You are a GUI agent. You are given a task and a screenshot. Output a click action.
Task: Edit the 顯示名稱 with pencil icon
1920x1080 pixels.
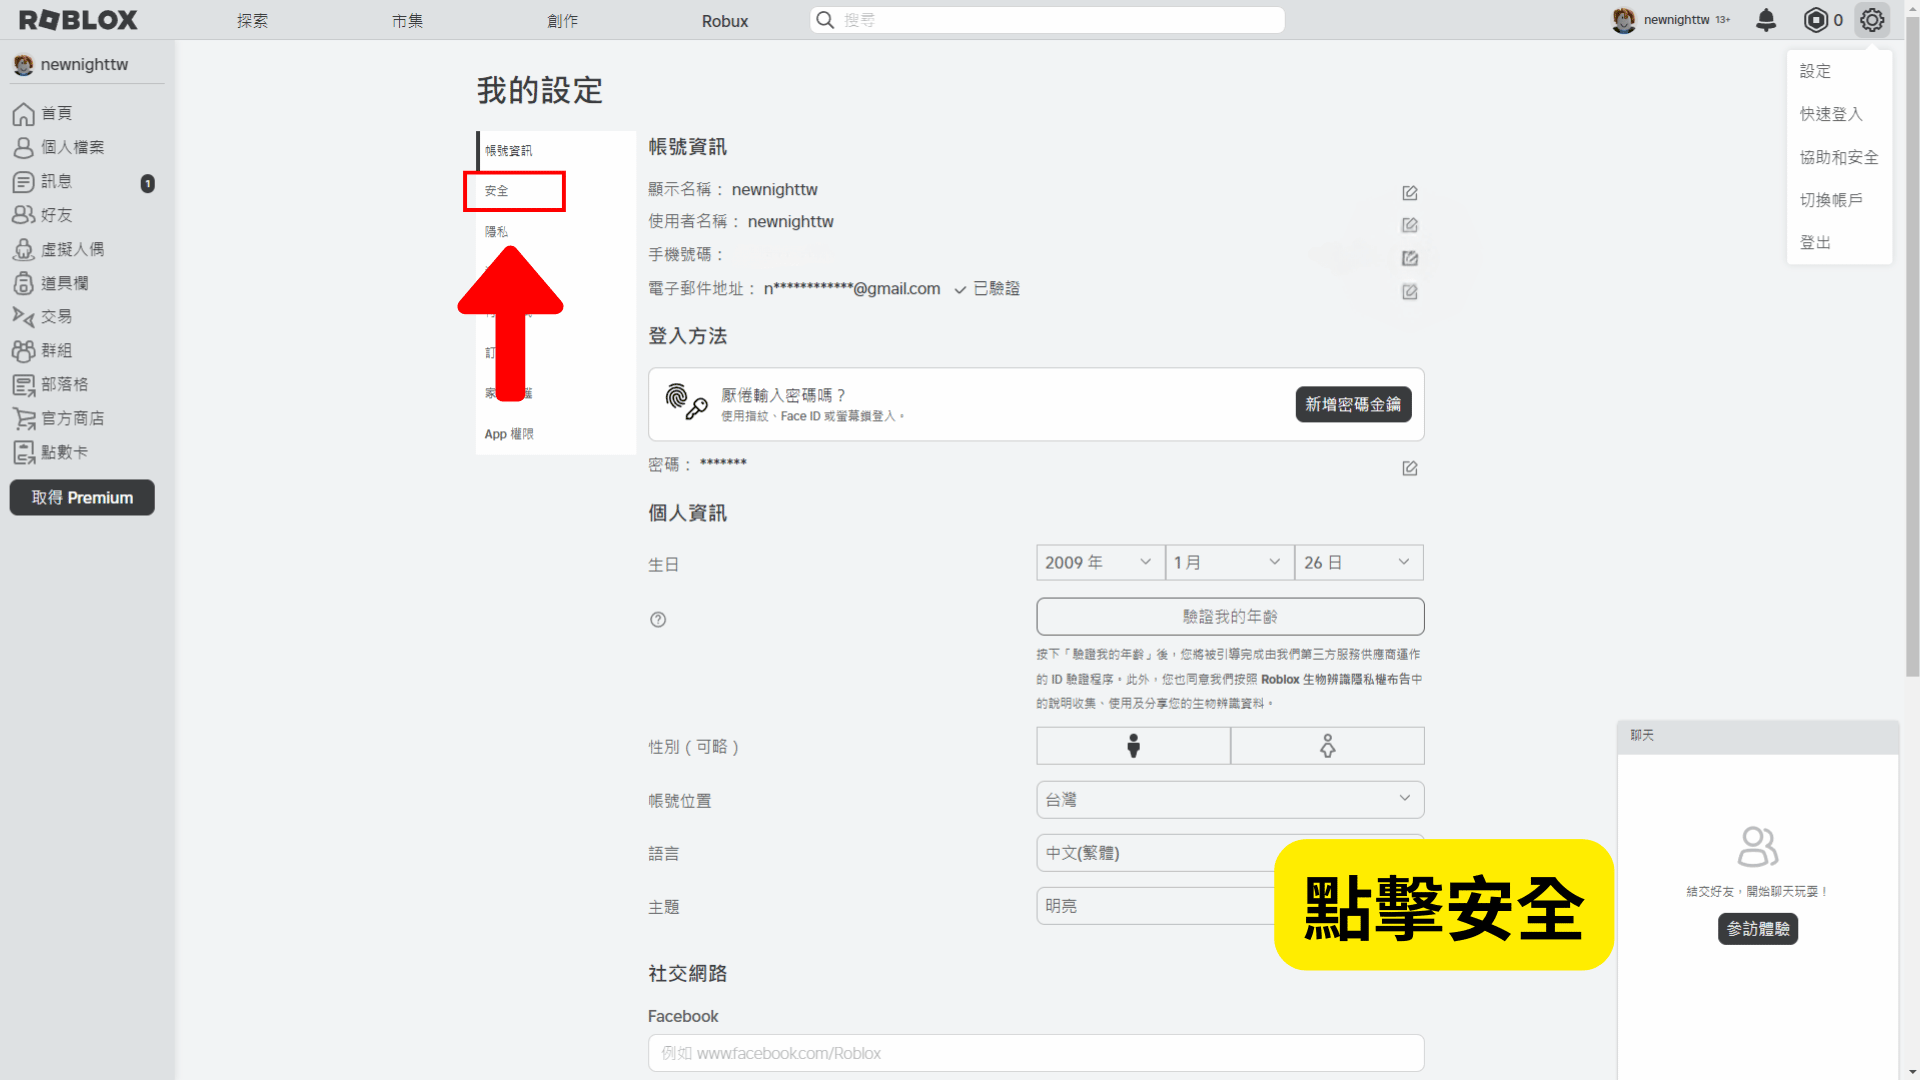[x=1410, y=192]
